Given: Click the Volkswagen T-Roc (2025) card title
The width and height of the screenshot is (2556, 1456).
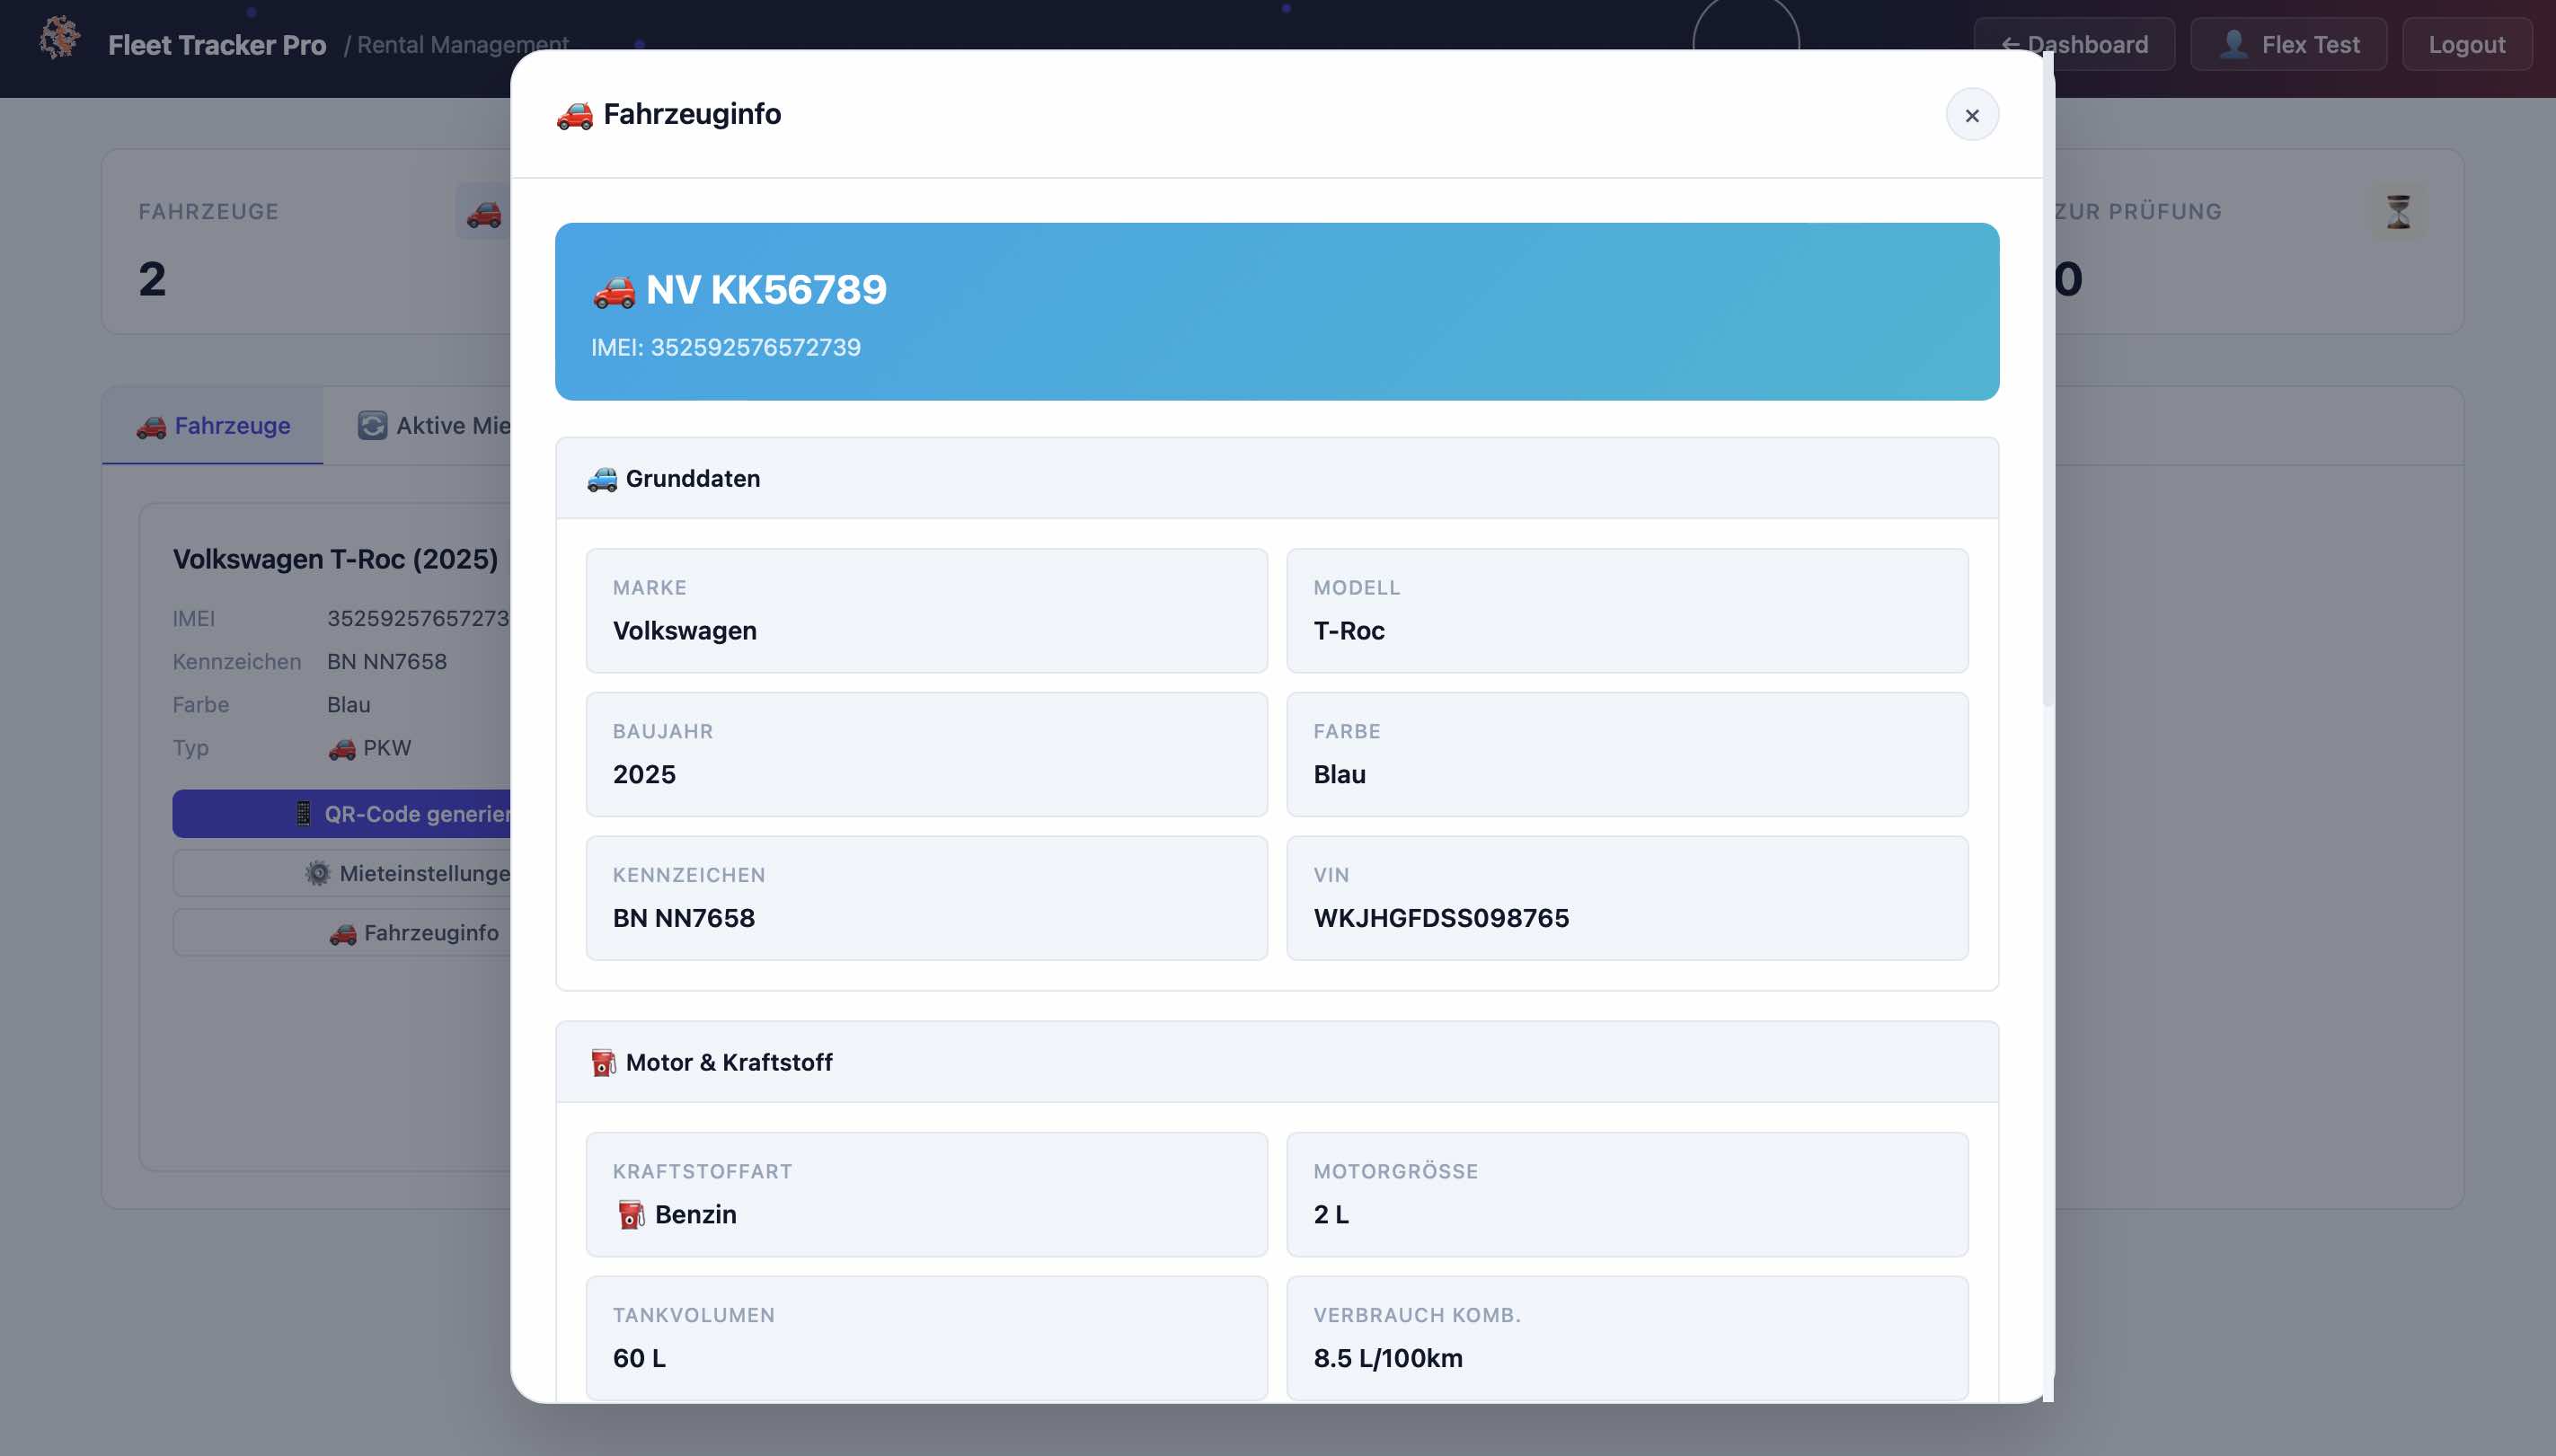Looking at the screenshot, I should (x=335, y=559).
